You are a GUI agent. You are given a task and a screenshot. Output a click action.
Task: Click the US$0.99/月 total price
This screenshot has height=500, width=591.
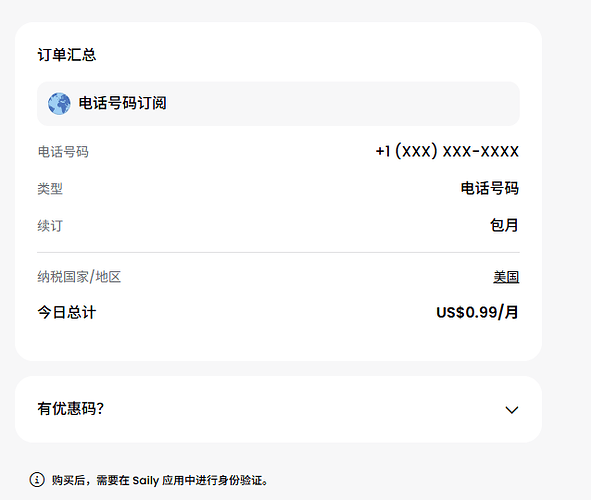[478, 312]
